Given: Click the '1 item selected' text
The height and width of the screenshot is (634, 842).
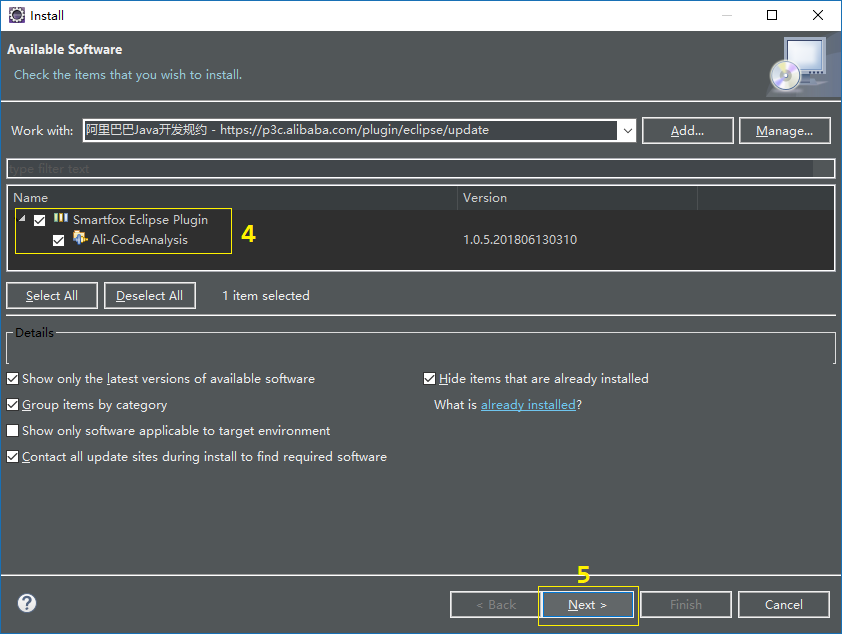Looking at the screenshot, I should (x=266, y=296).
